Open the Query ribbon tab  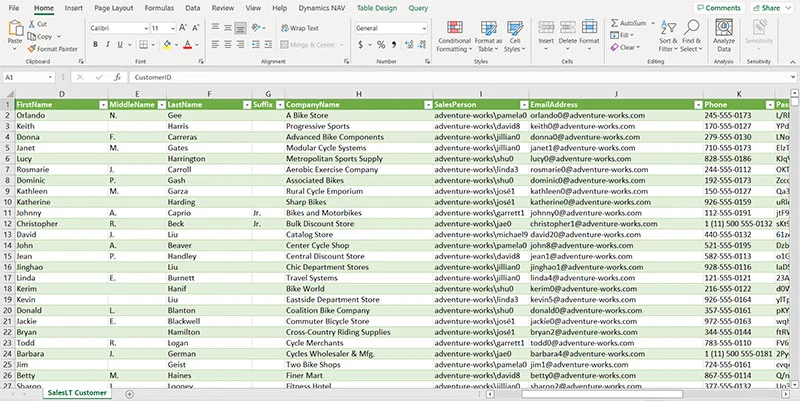pos(418,8)
